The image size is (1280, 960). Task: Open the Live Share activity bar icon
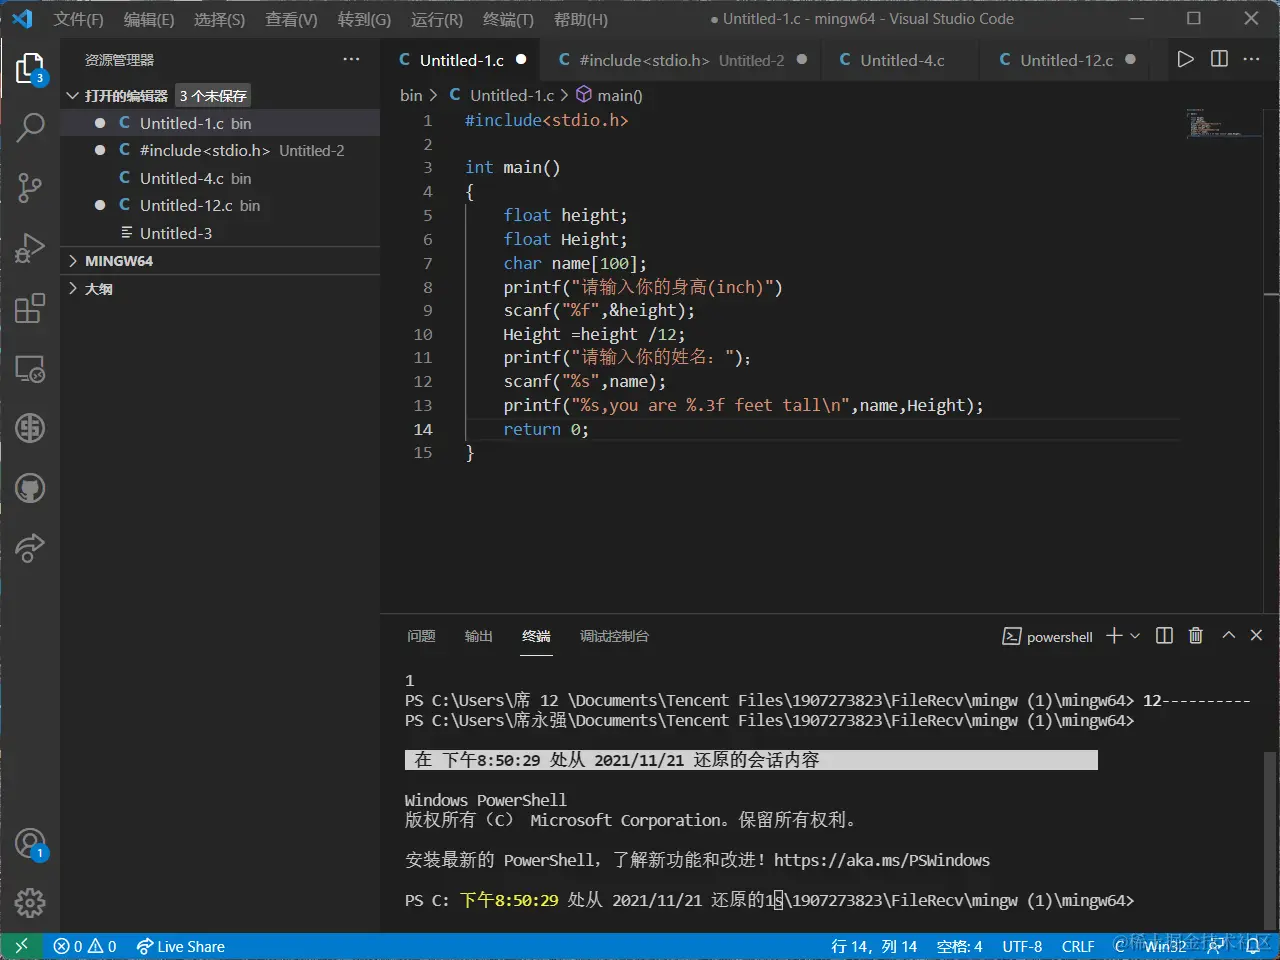30,548
